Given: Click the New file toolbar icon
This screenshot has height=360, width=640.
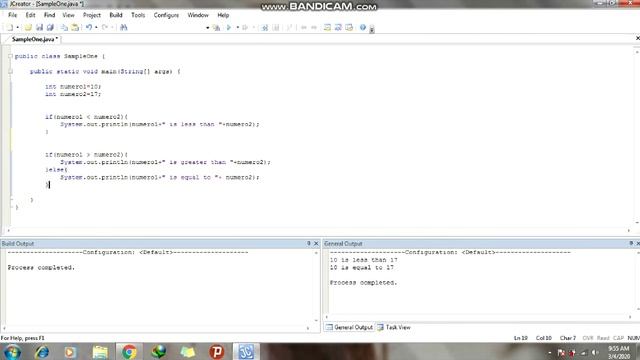Looking at the screenshot, I should 10,27.
